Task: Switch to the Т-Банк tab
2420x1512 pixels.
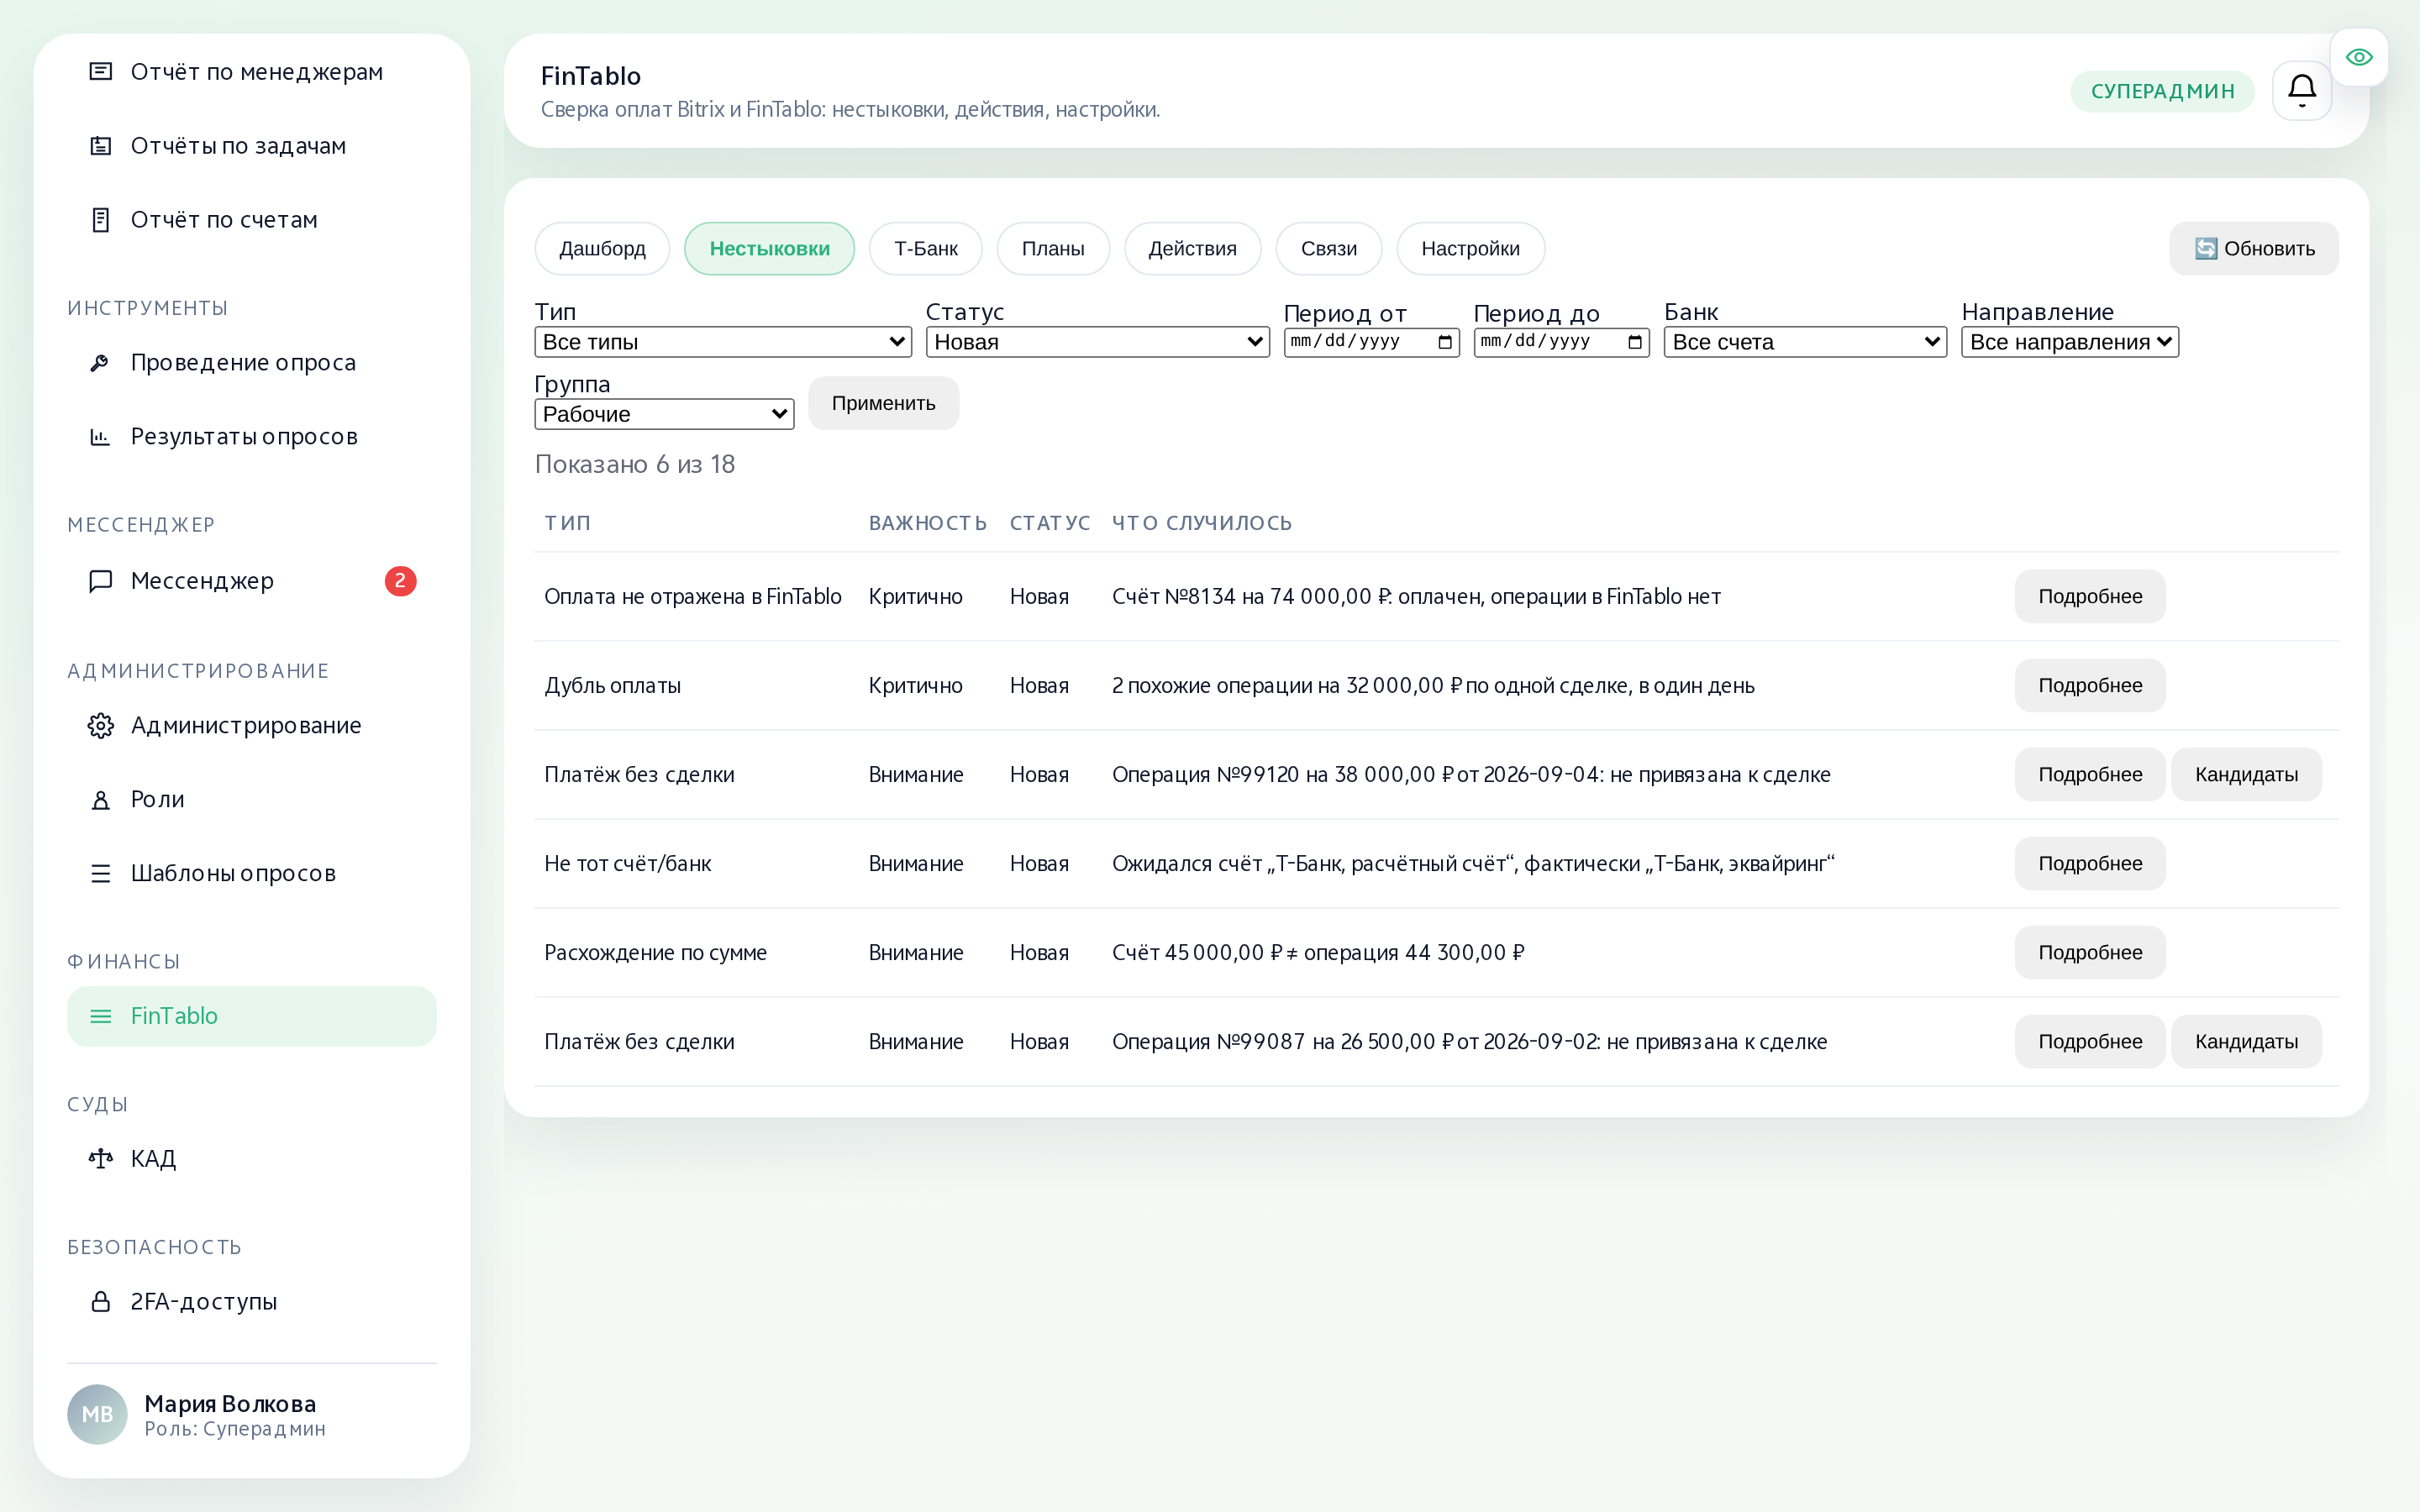Action: tap(926, 248)
